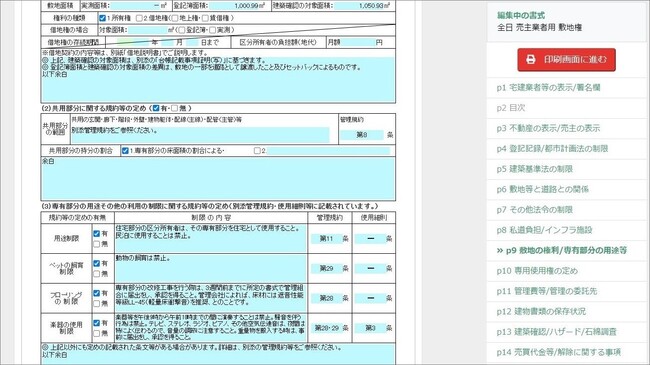Image resolution: width=650 pixels, height=365 pixels.
Task: Check 無 checkbox for ペットの飼育制限
Action: pos(97,274)
